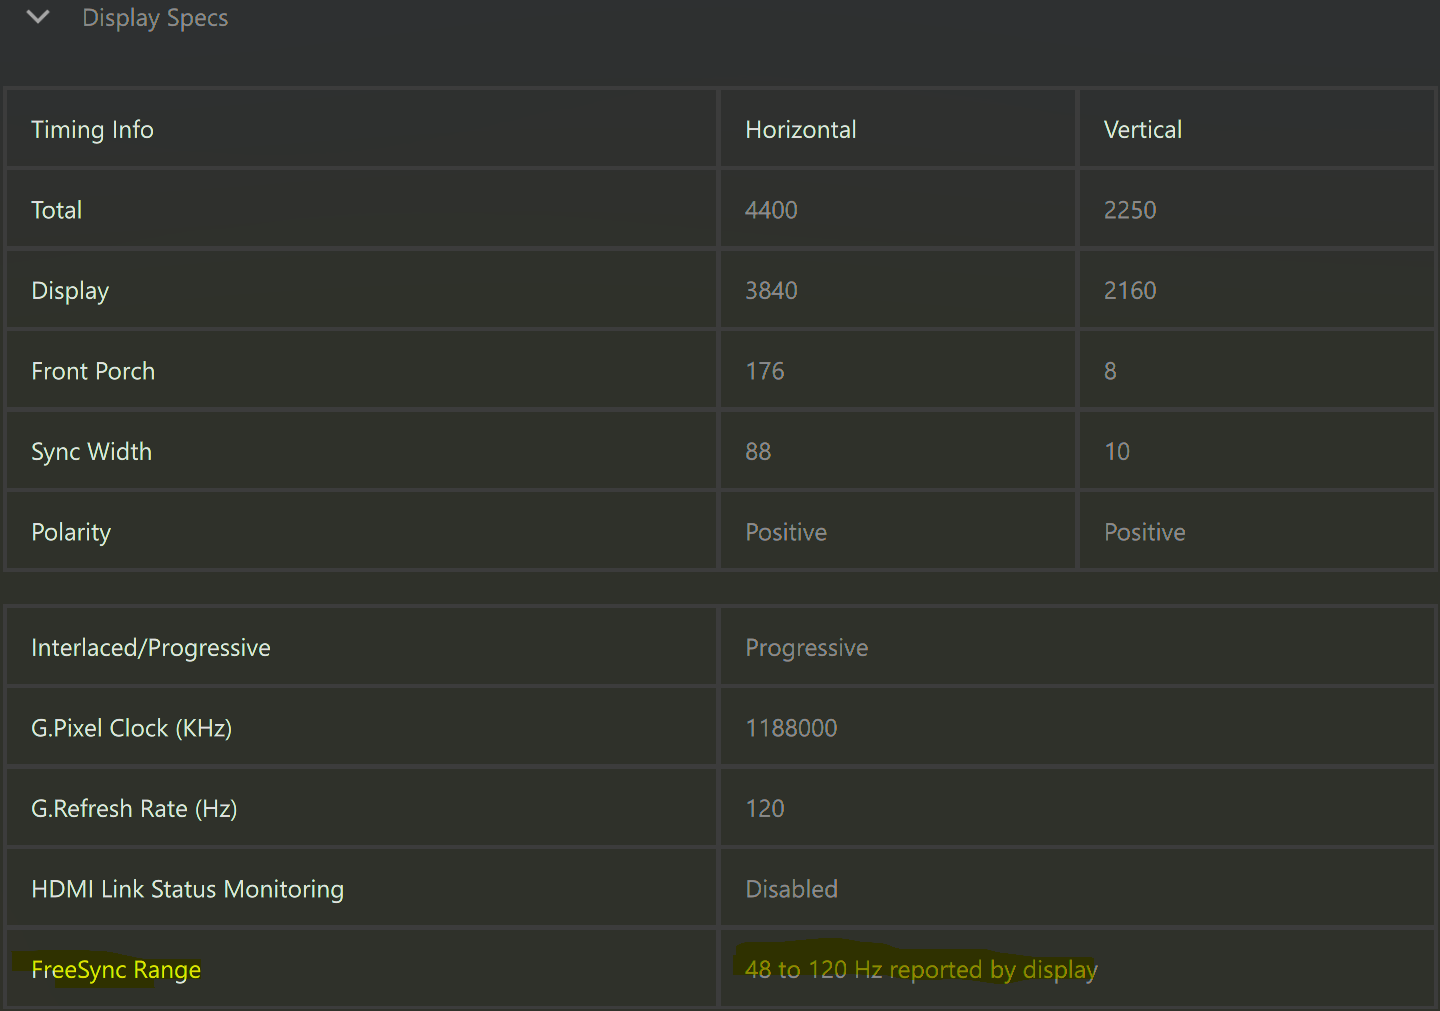Click the Sync Width row label
This screenshot has height=1011, width=1440.
pyautogui.click(x=91, y=452)
